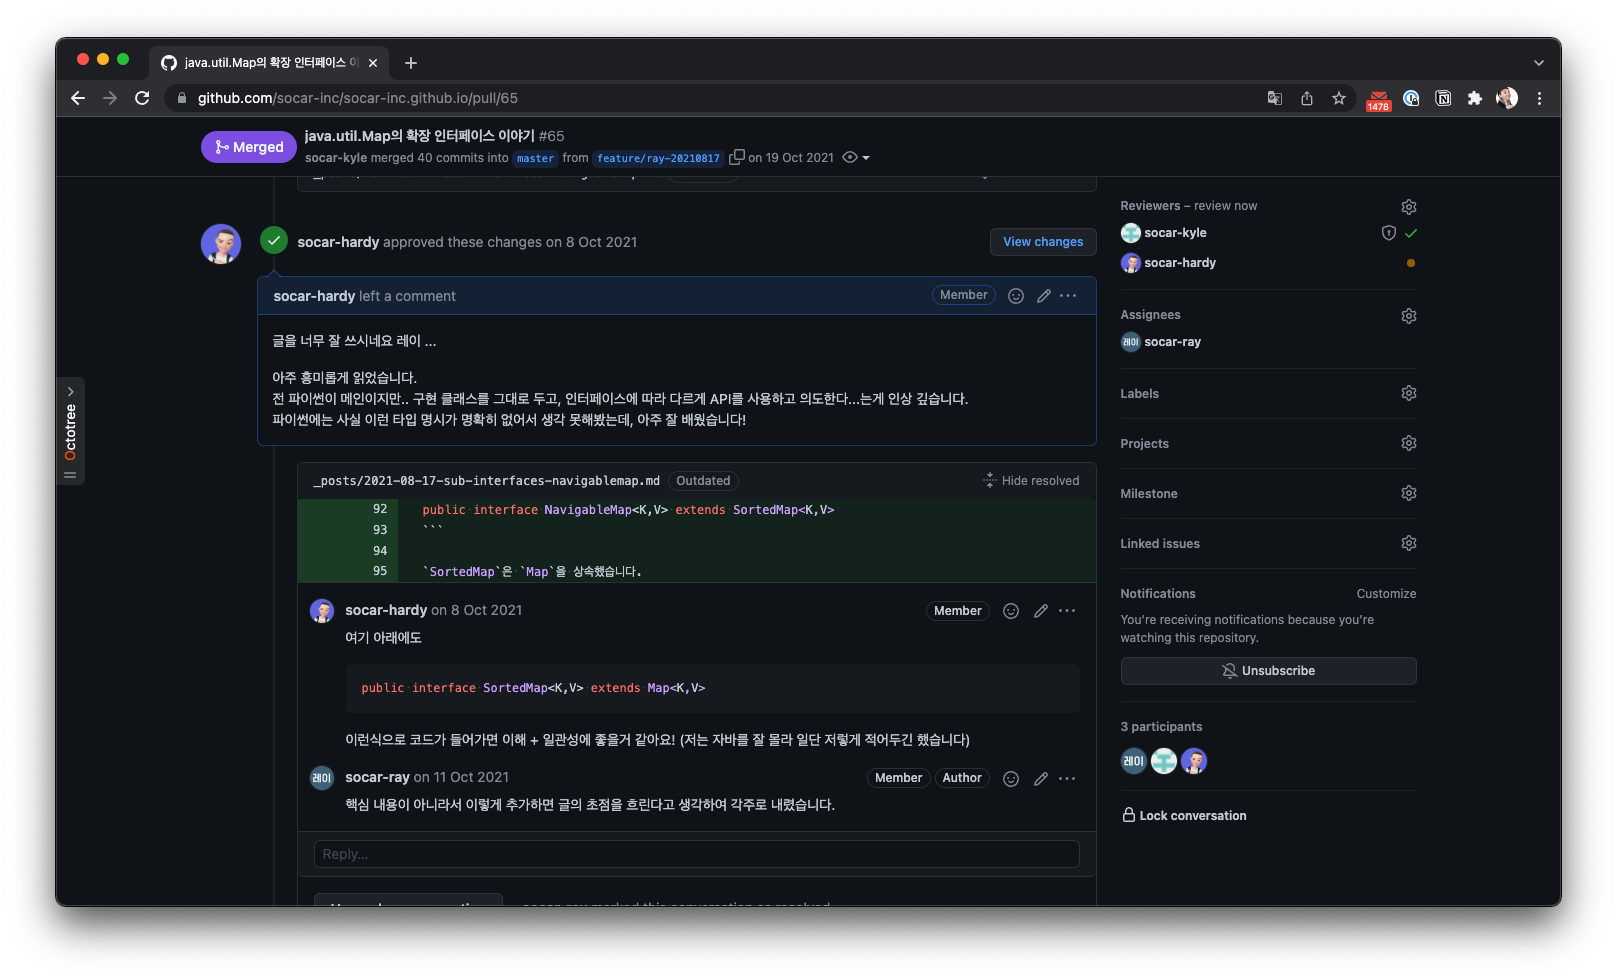The width and height of the screenshot is (1617, 980).
Task: Open the Google Translate icon in address bar
Action: point(1275,98)
